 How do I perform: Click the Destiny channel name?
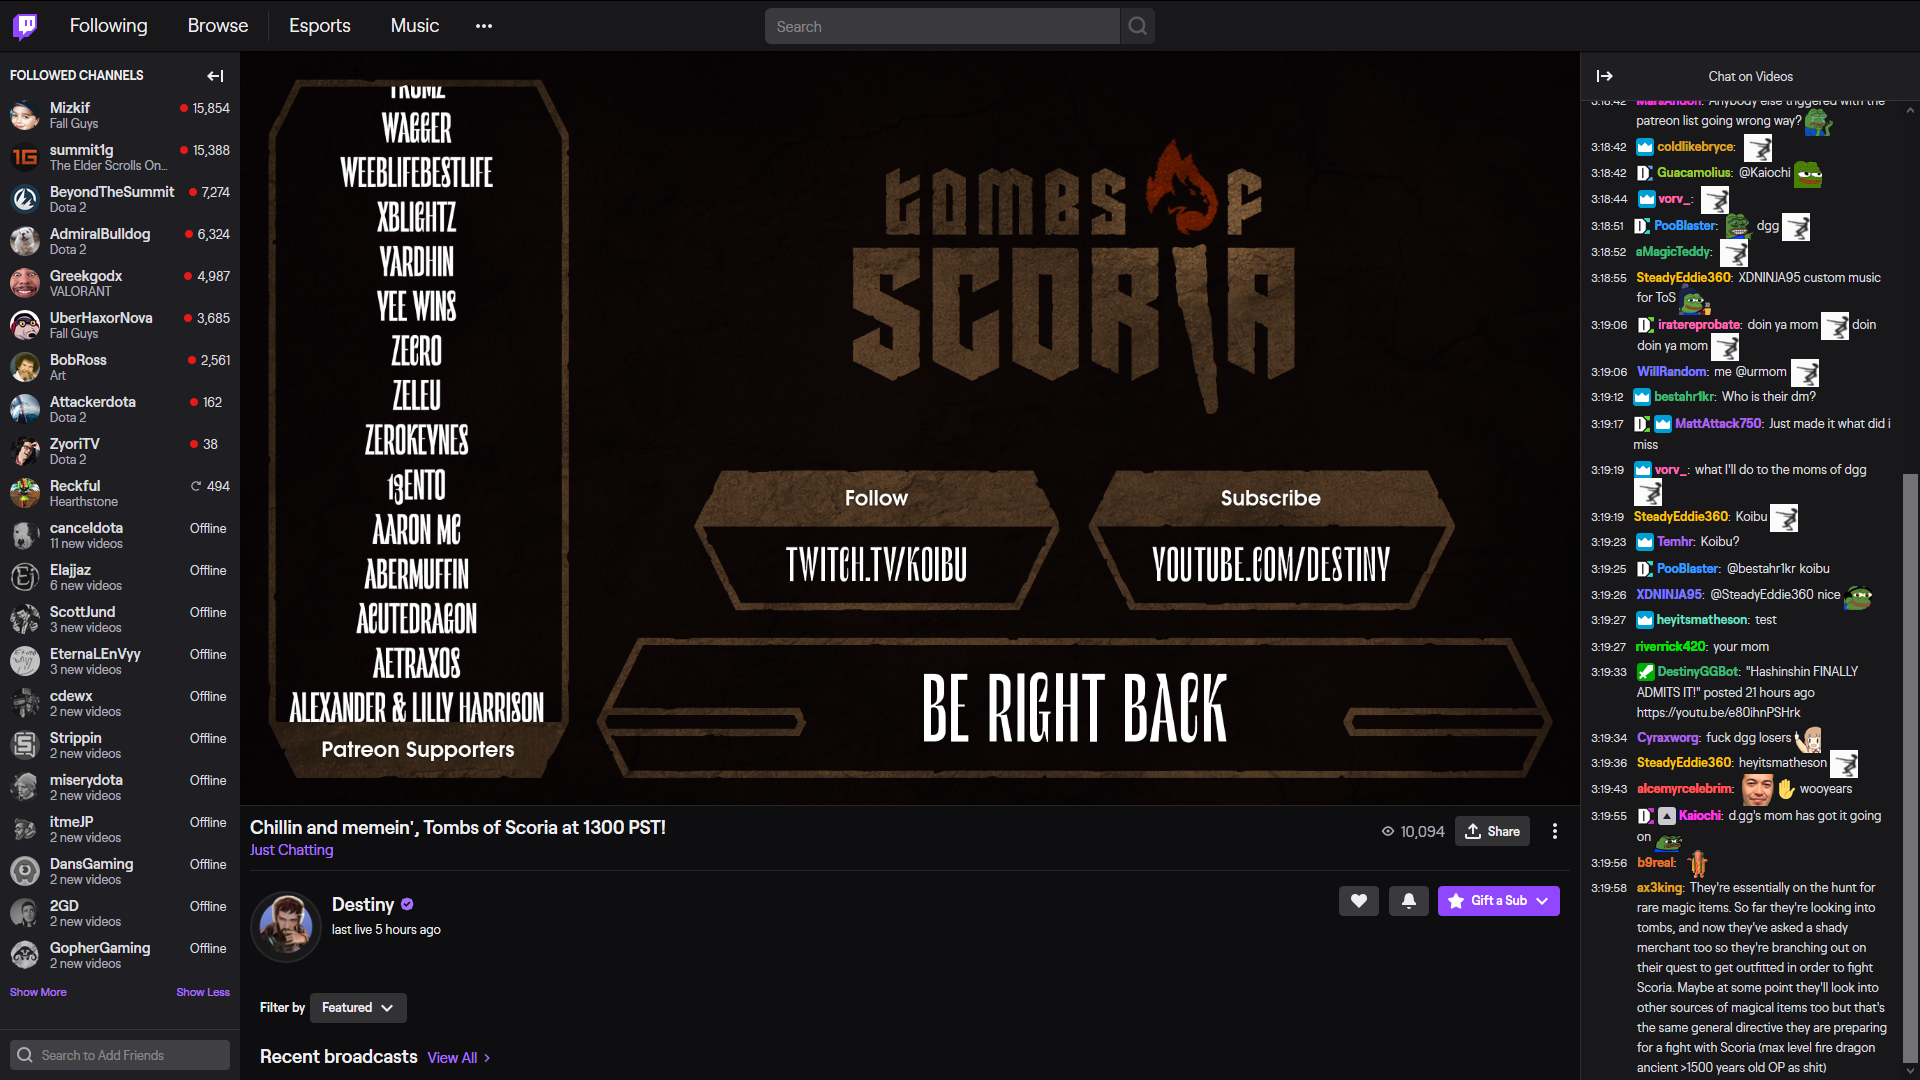point(362,904)
